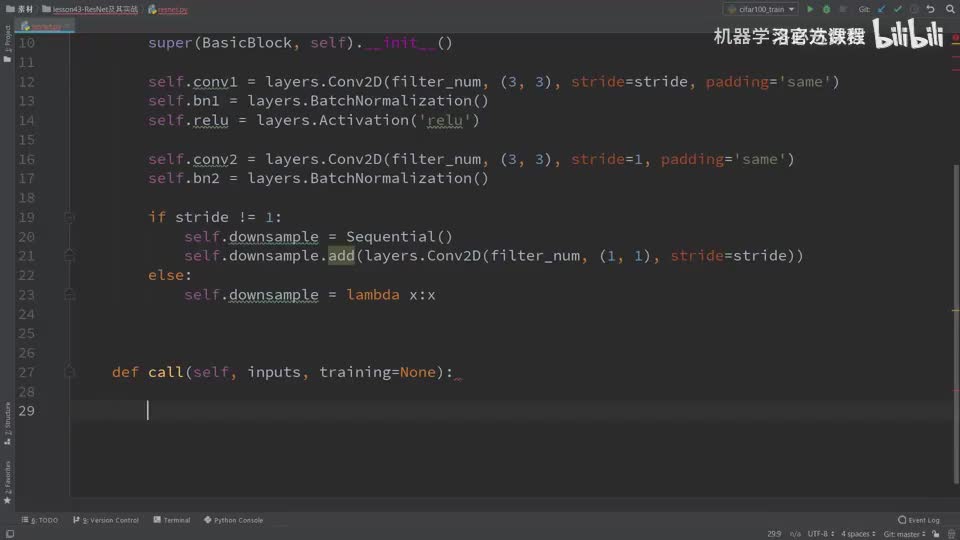Click 'self.conv2' on line 16
Screen dimensions: 960x540
tap(192, 160)
